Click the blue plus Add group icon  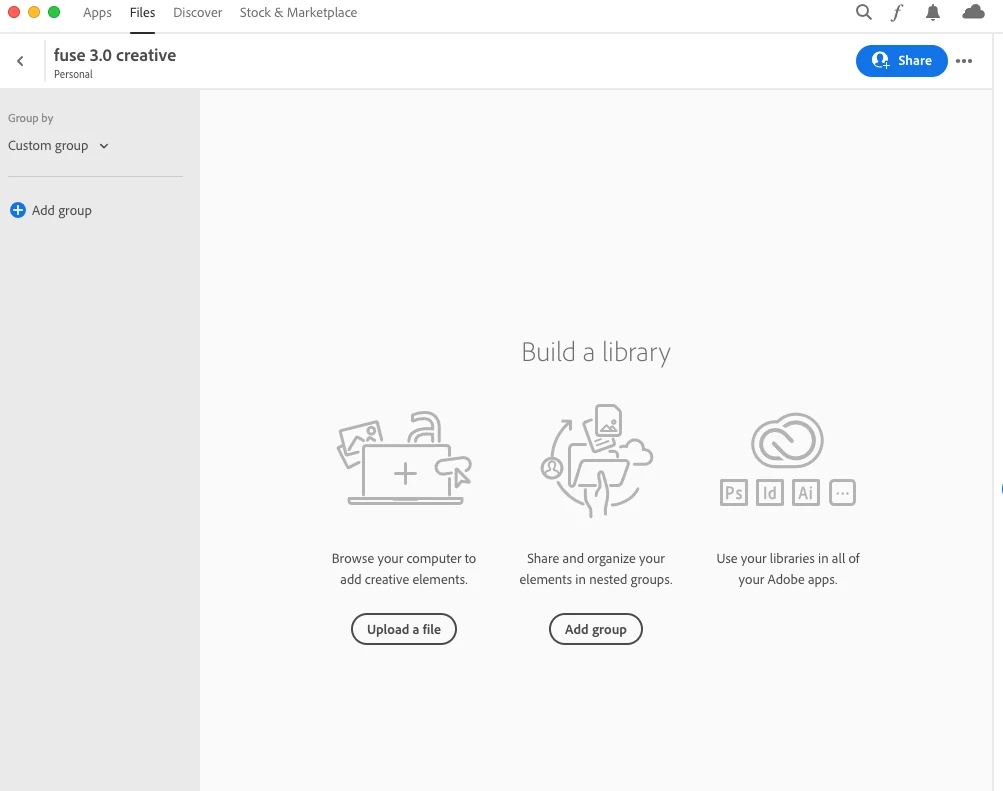tap(18, 210)
